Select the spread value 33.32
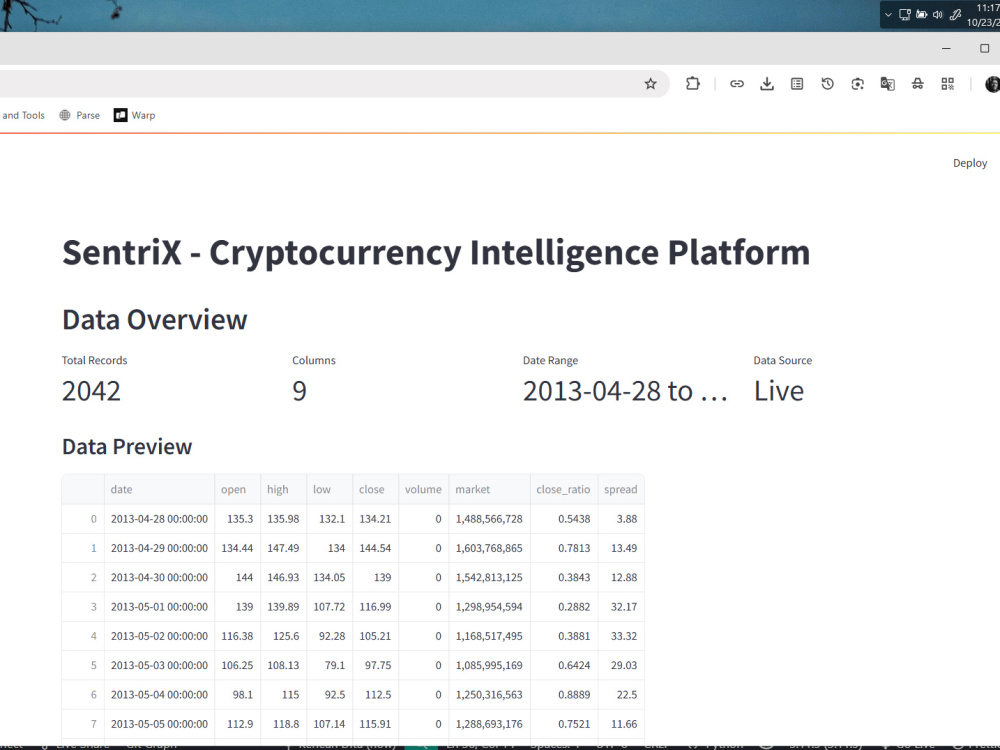Viewport: 1000px width, 750px height. (x=621, y=636)
